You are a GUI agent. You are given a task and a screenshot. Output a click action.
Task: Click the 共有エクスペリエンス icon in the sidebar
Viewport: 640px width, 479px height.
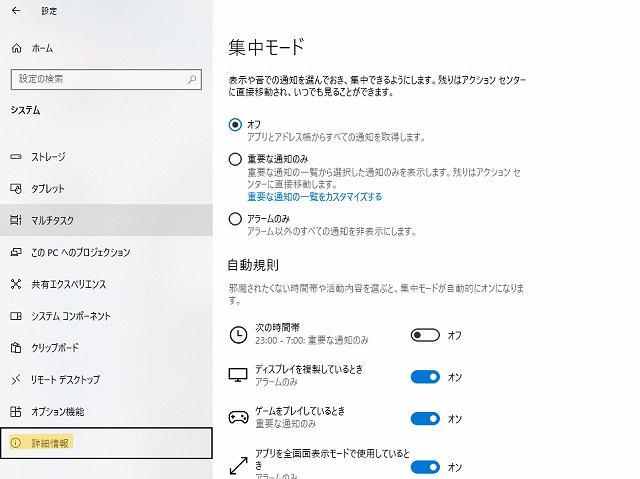(x=15, y=284)
